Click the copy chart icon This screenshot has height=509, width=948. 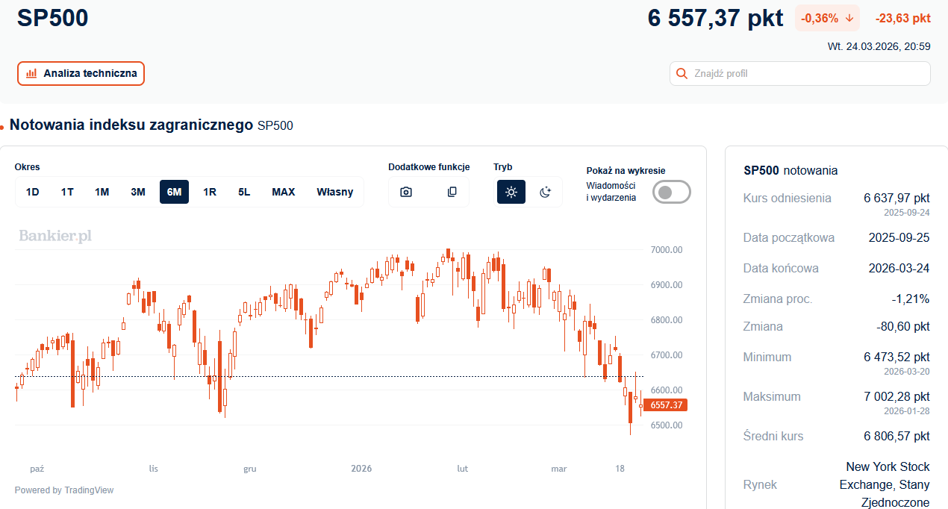452,192
